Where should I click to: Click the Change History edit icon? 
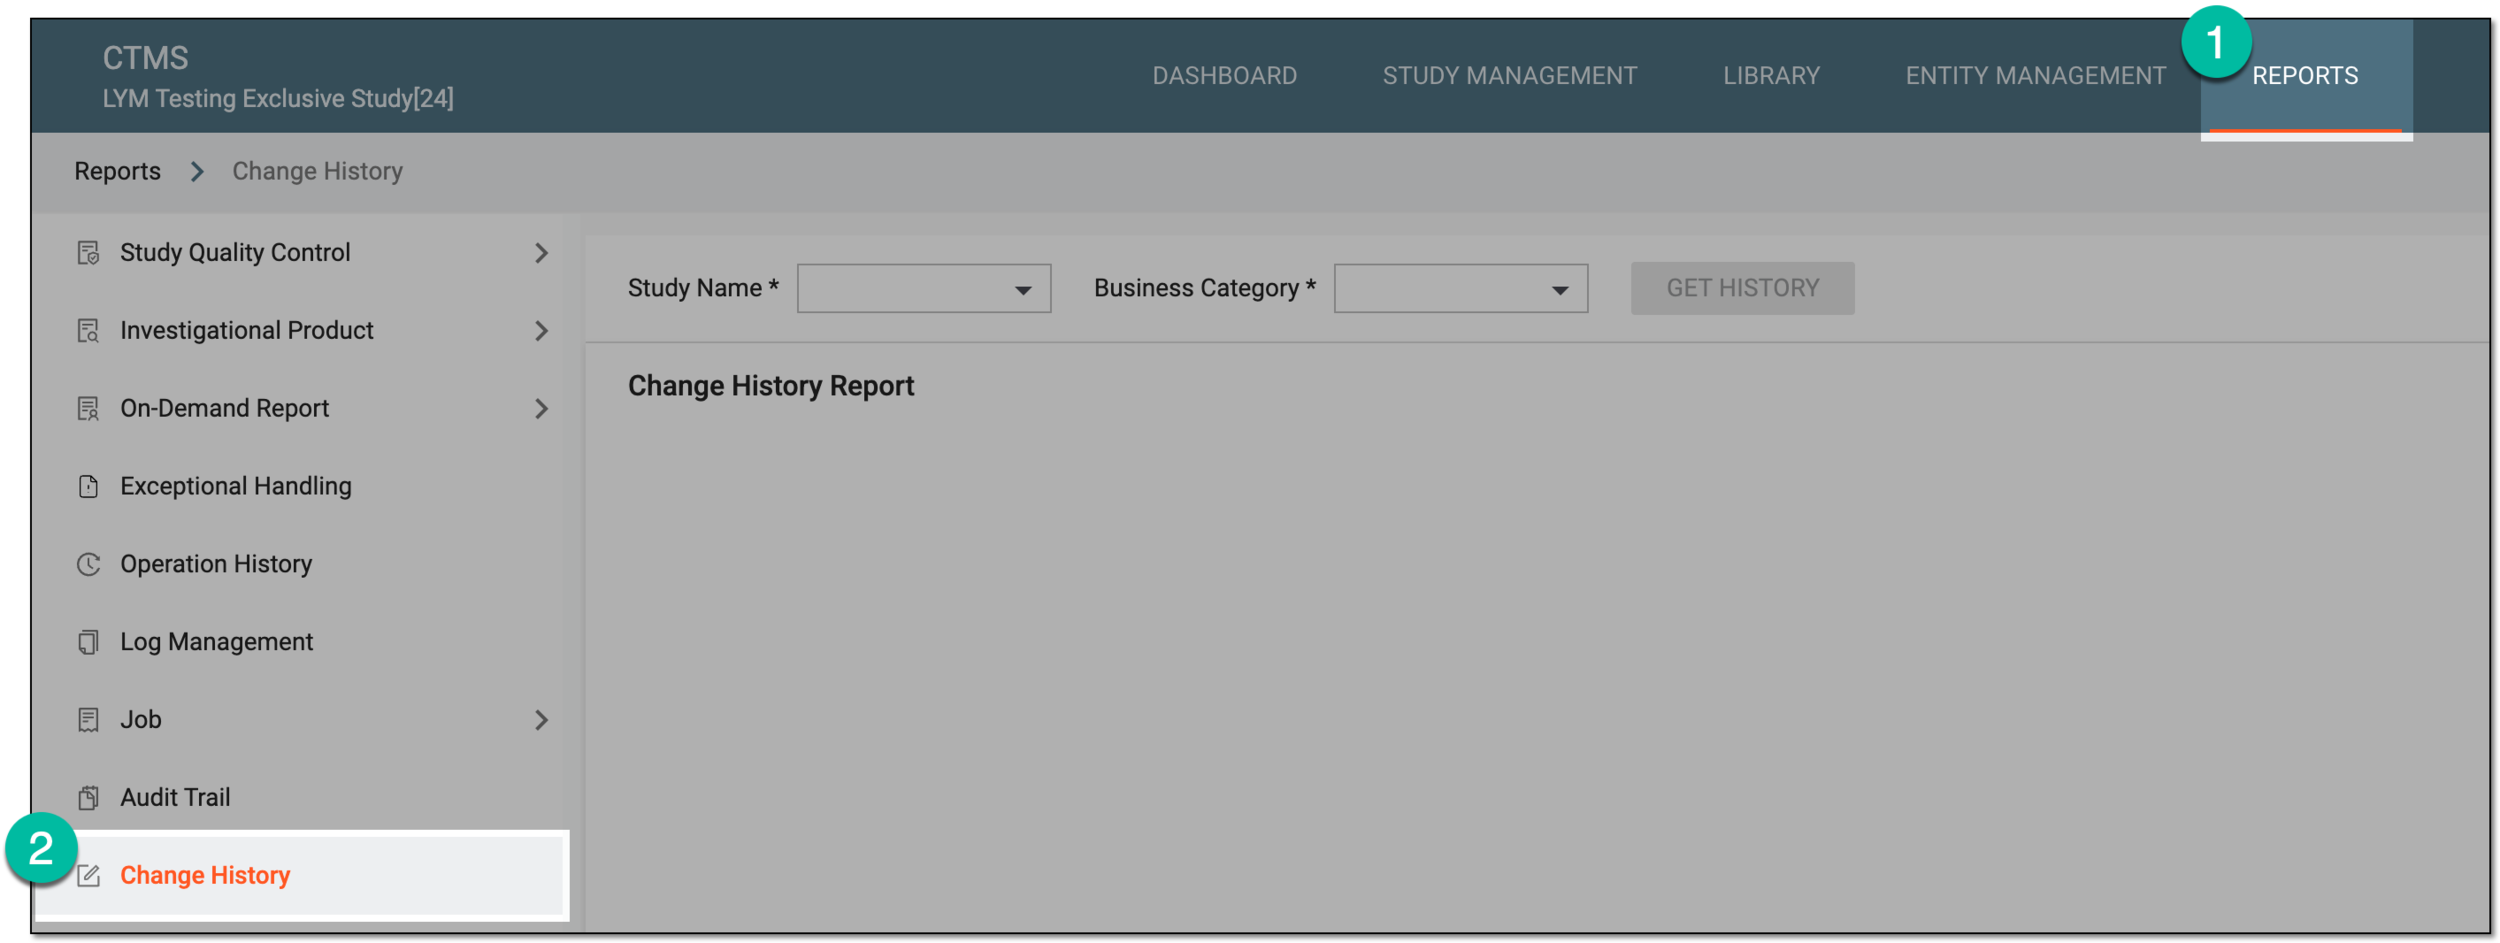[x=88, y=876]
